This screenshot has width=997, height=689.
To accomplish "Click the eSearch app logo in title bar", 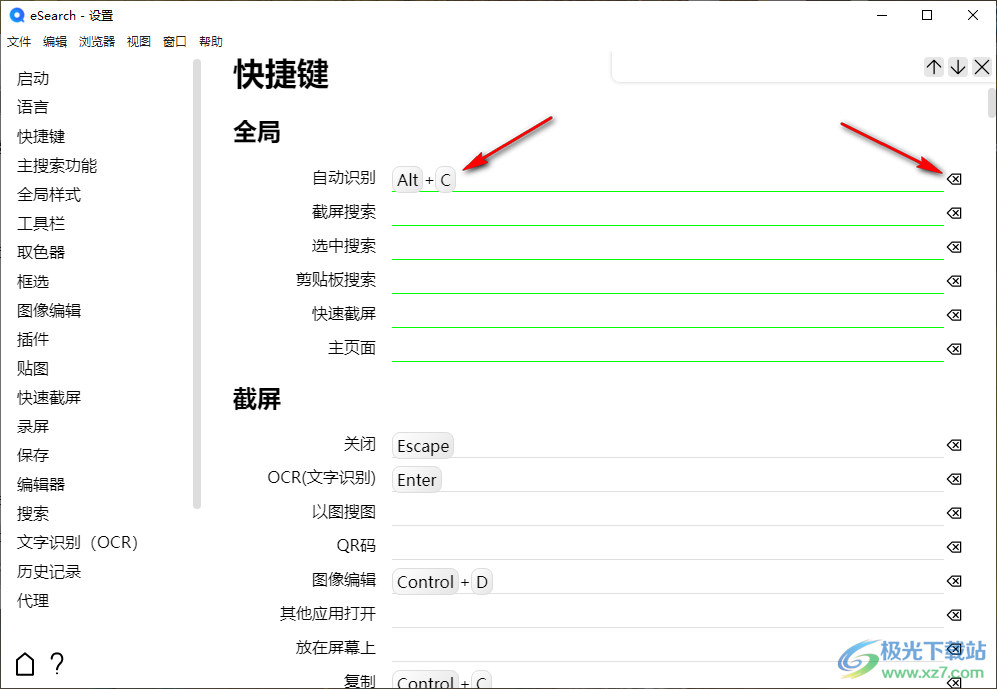I will tap(17, 15).
